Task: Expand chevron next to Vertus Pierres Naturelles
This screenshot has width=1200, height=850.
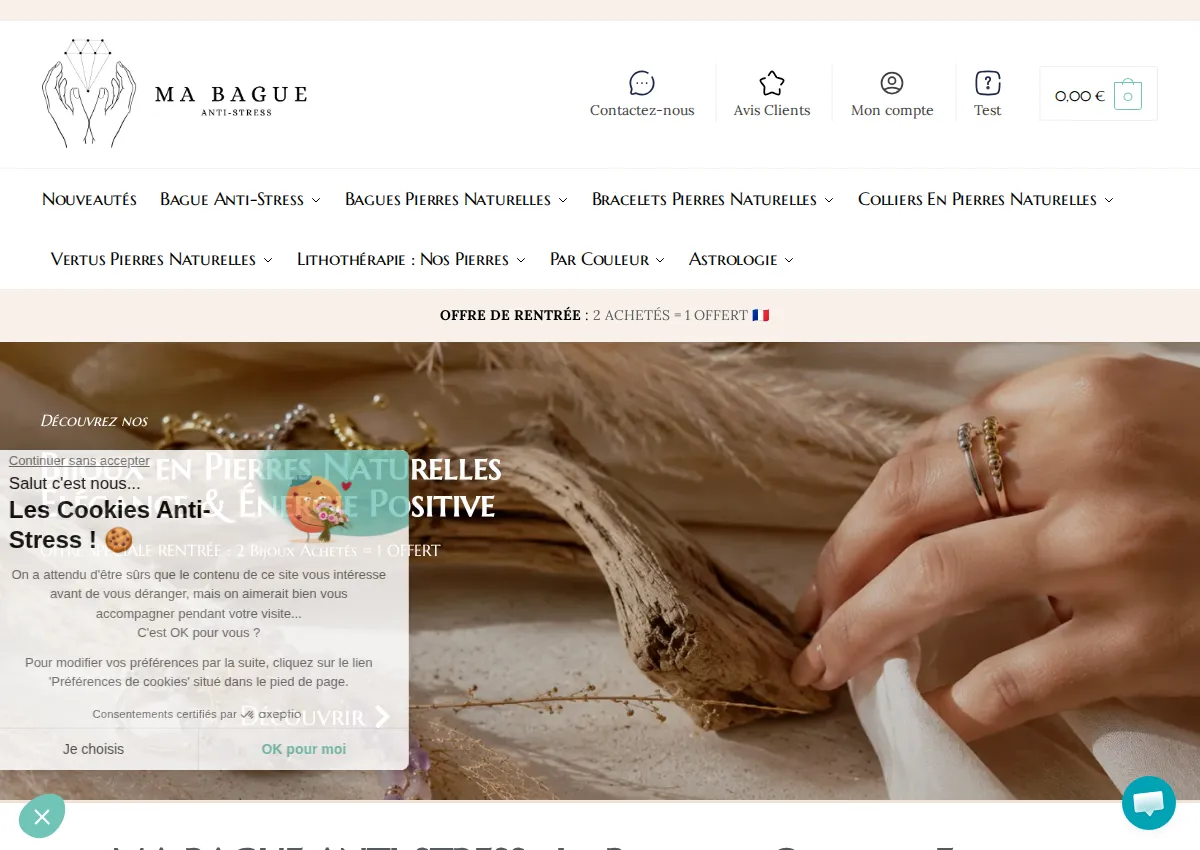Action: pos(267,260)
